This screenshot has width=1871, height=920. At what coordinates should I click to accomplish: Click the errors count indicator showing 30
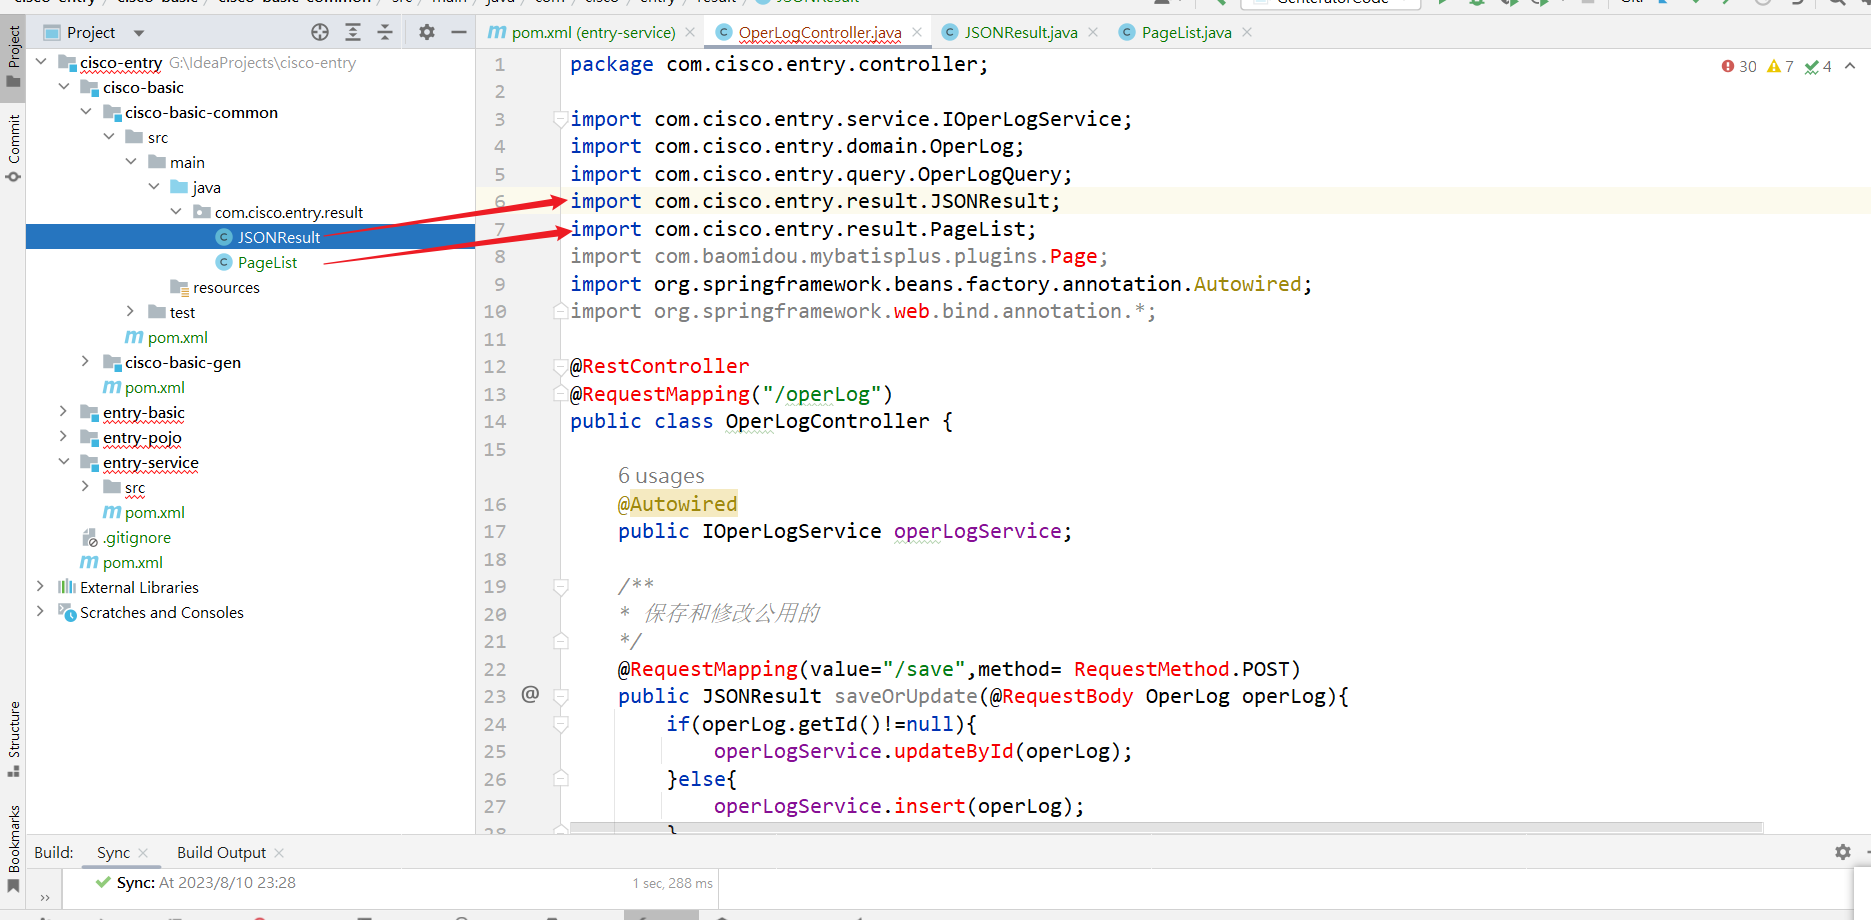tap(1739, 67)
